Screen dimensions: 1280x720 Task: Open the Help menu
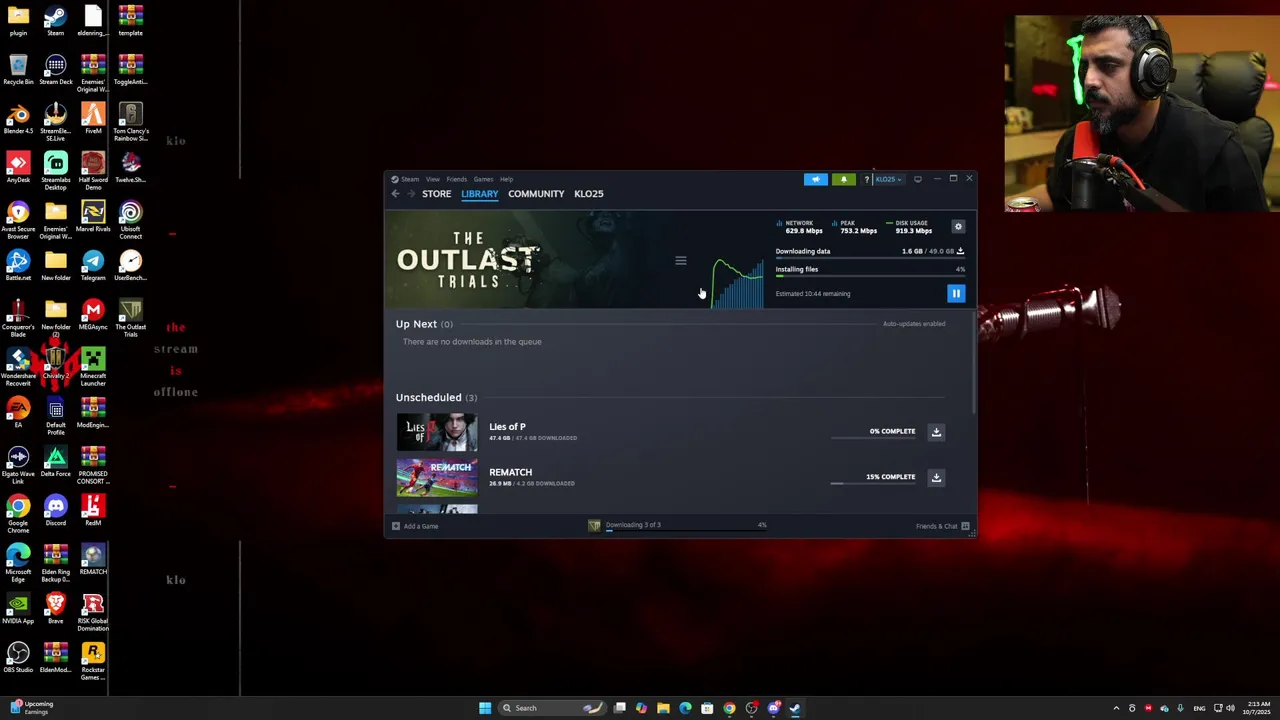point(507,179)
